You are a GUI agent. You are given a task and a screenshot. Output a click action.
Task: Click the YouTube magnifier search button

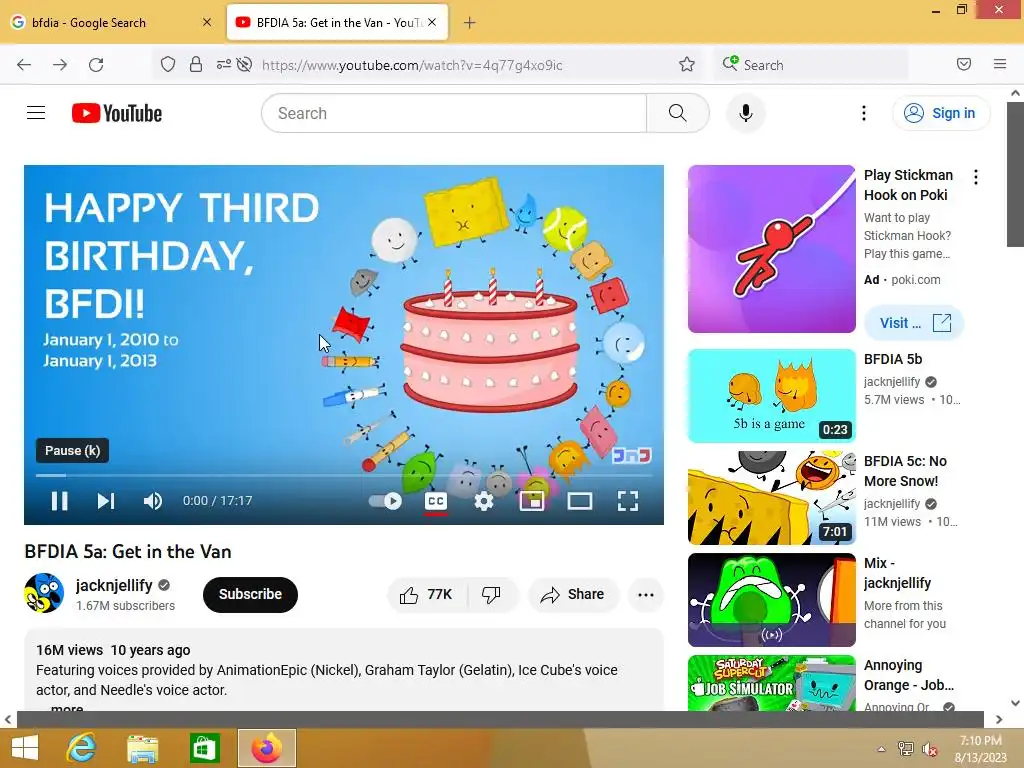click(678, 113)
